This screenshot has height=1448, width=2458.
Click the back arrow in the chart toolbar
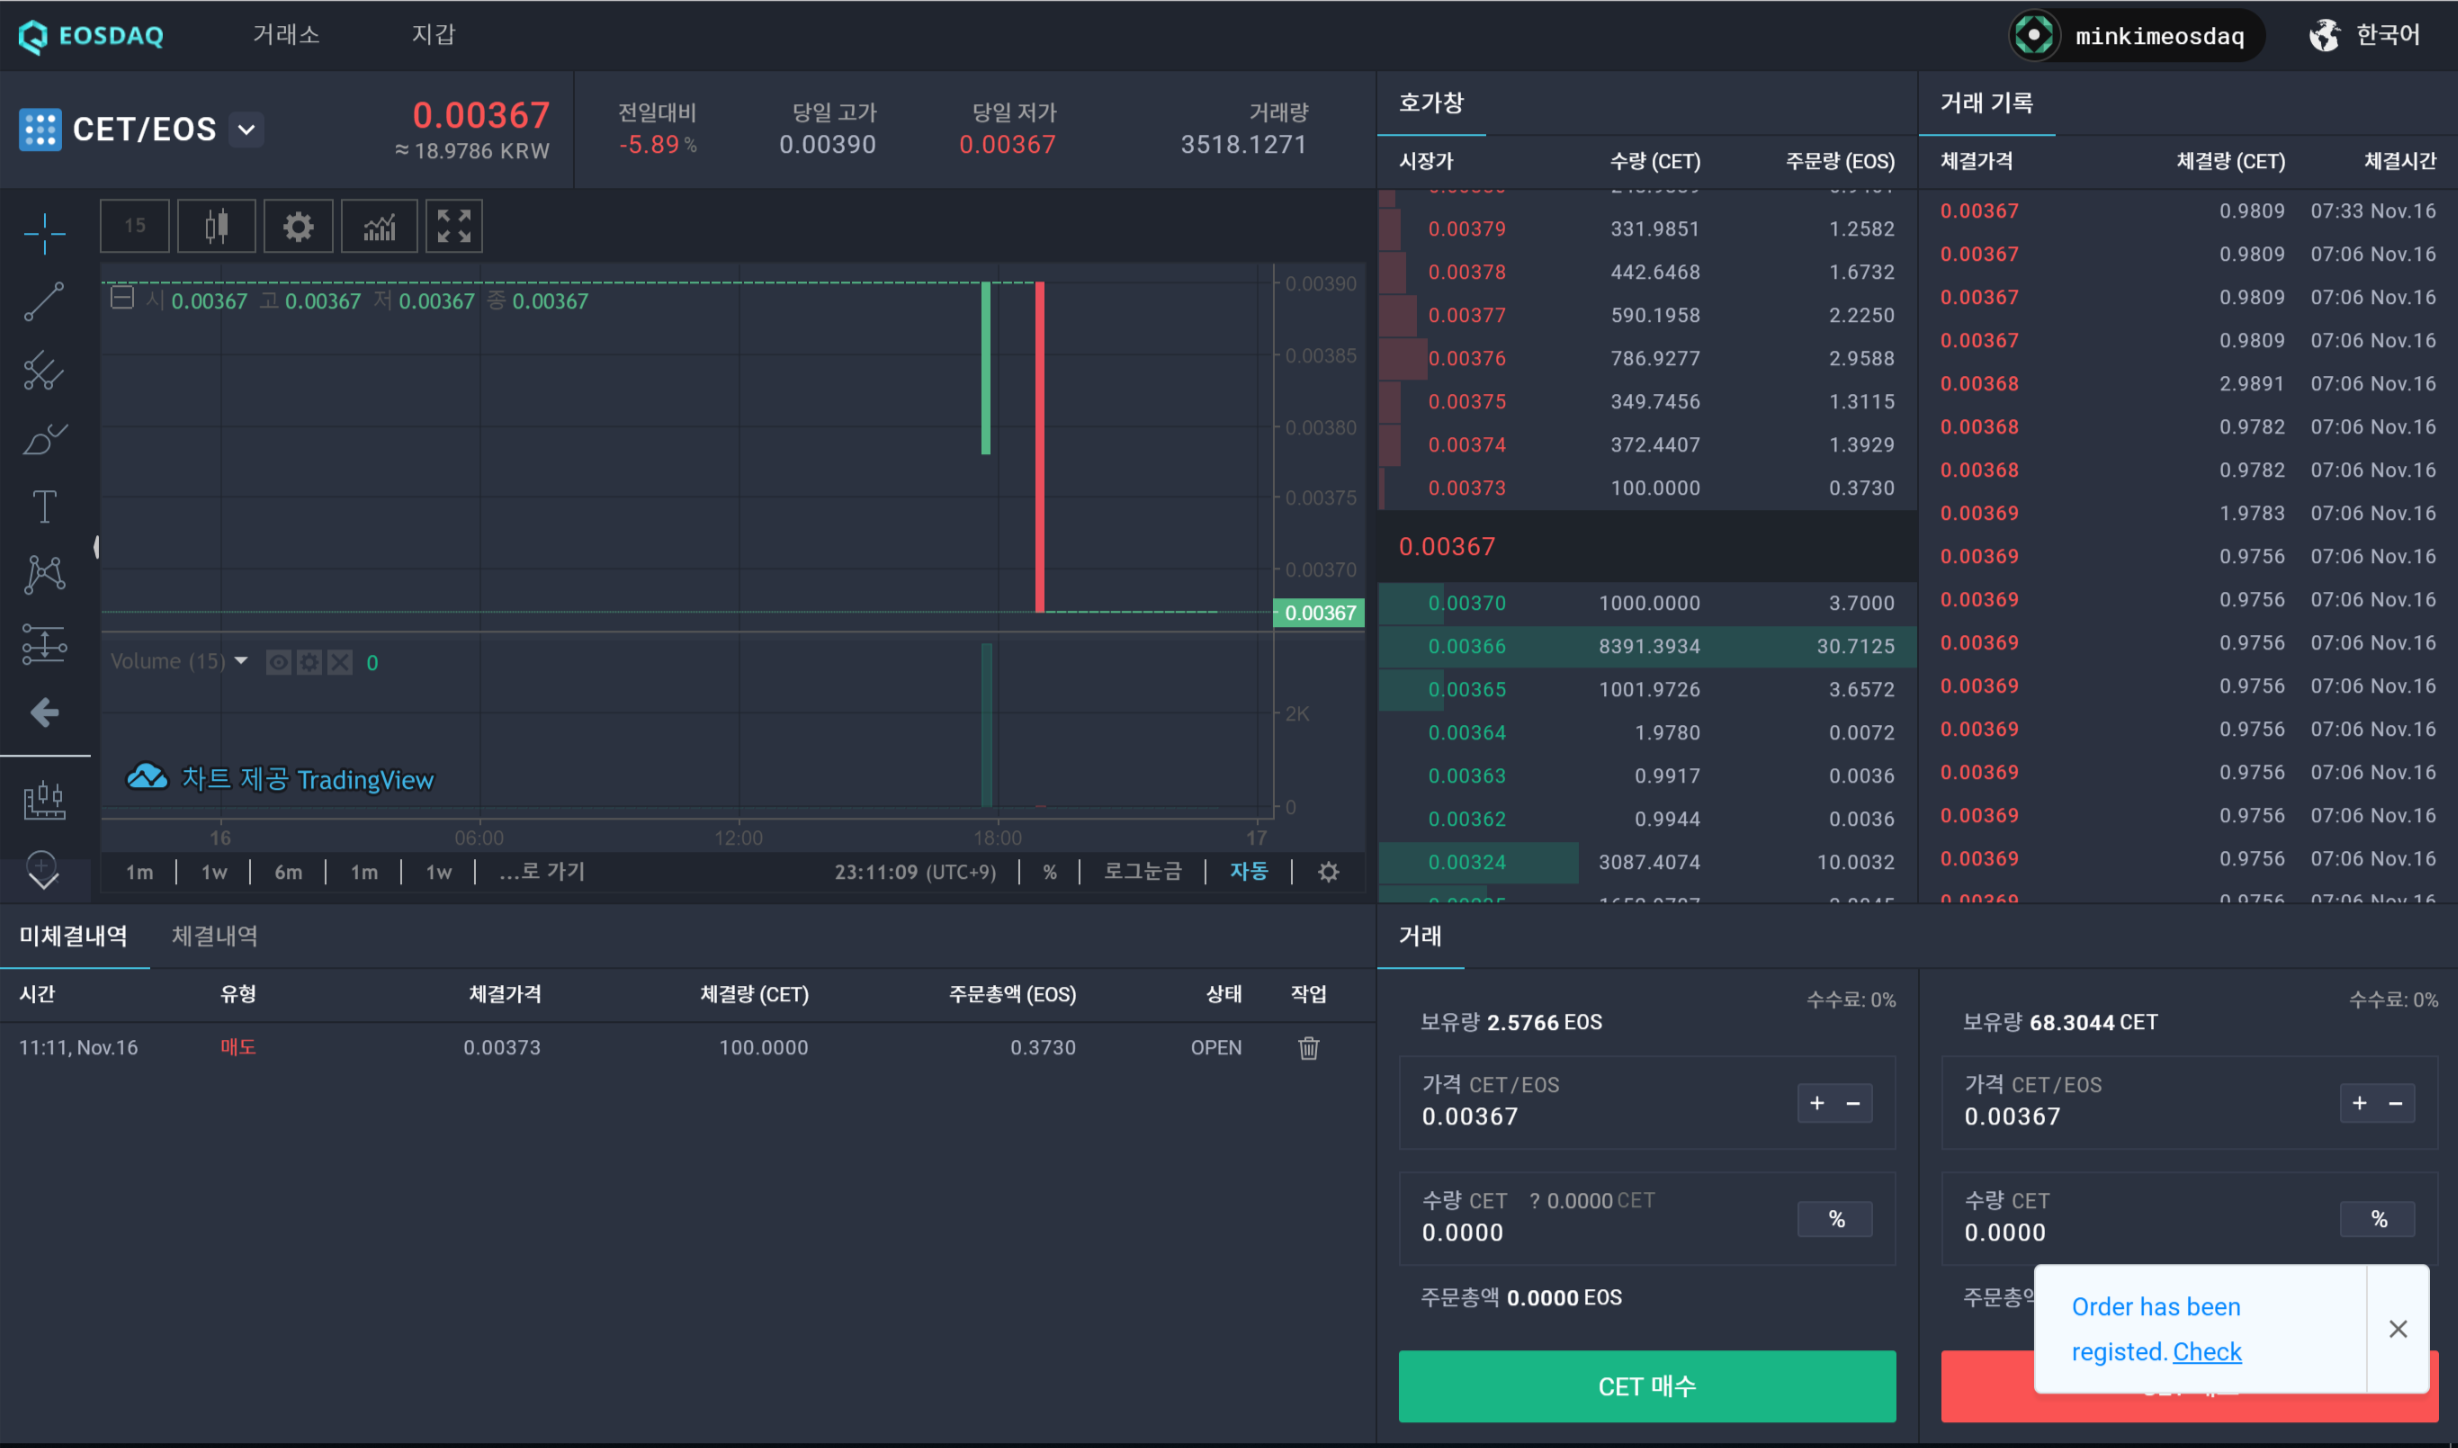pyautogui.click(x=44, y=713)
